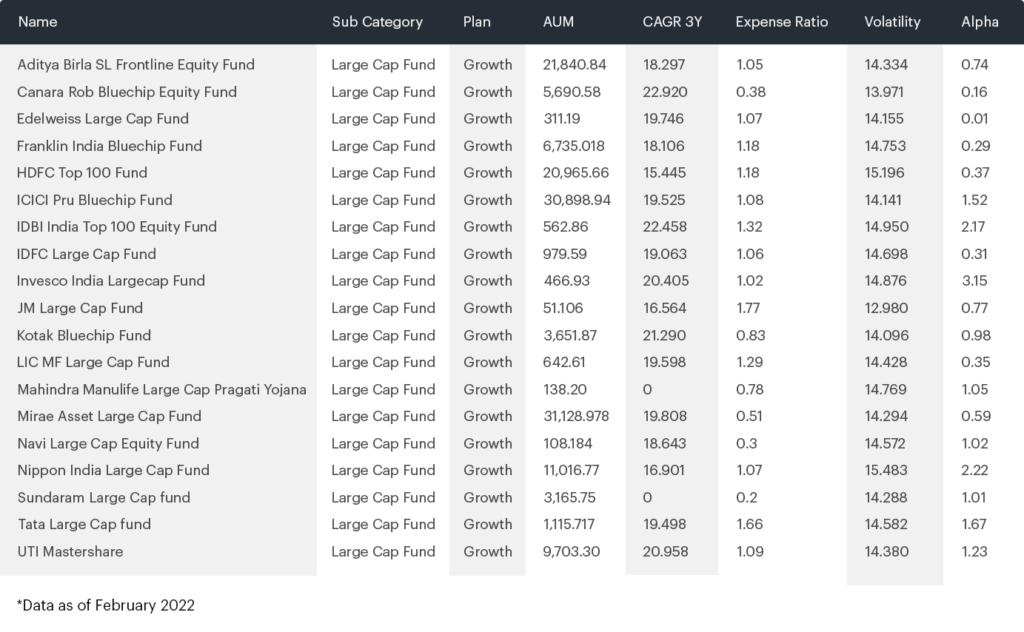The height and width of the screenshot is (632, 1024).
Task: Select the CAGR 3Y column header
Action: (x=672, y=22)
